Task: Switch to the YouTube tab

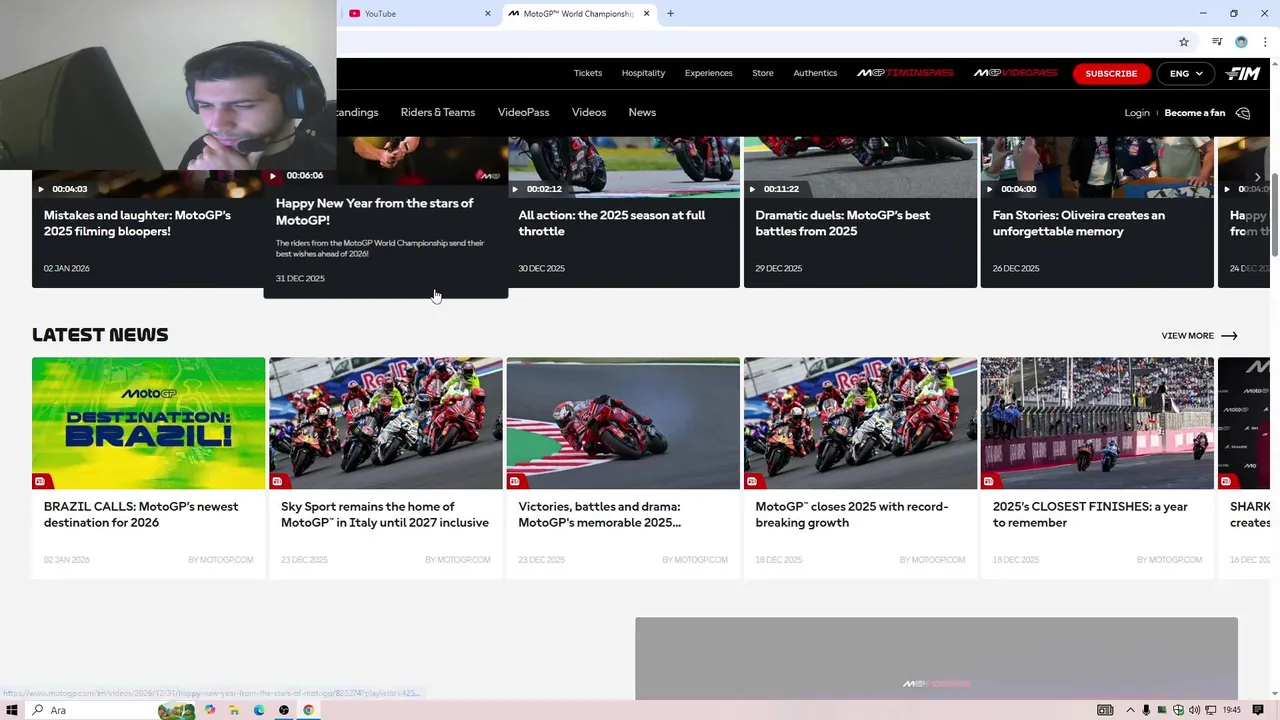Action: tap(418, 13)
